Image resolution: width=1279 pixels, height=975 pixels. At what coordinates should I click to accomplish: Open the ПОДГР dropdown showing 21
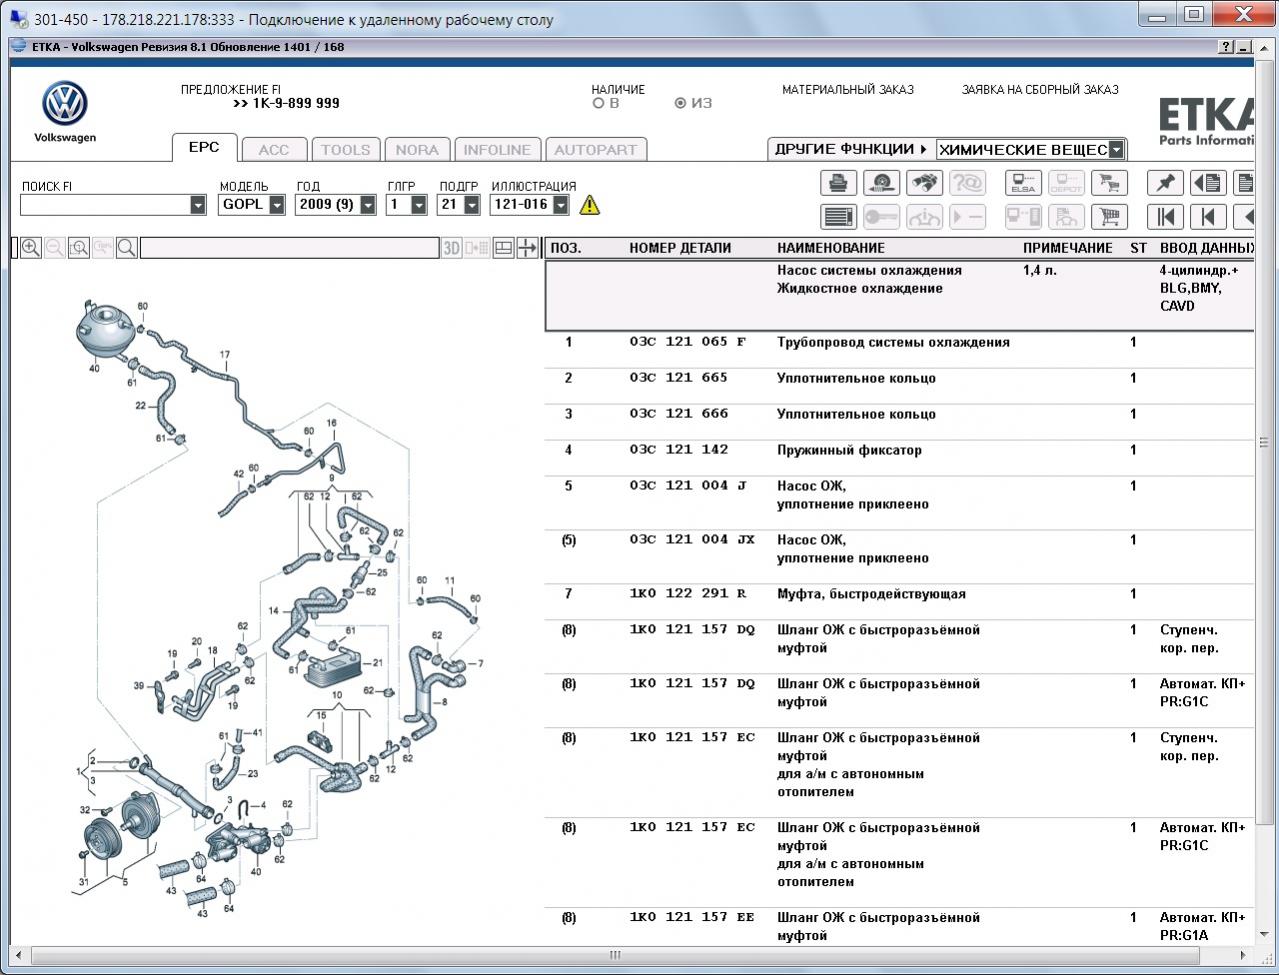tap(471, 205)
